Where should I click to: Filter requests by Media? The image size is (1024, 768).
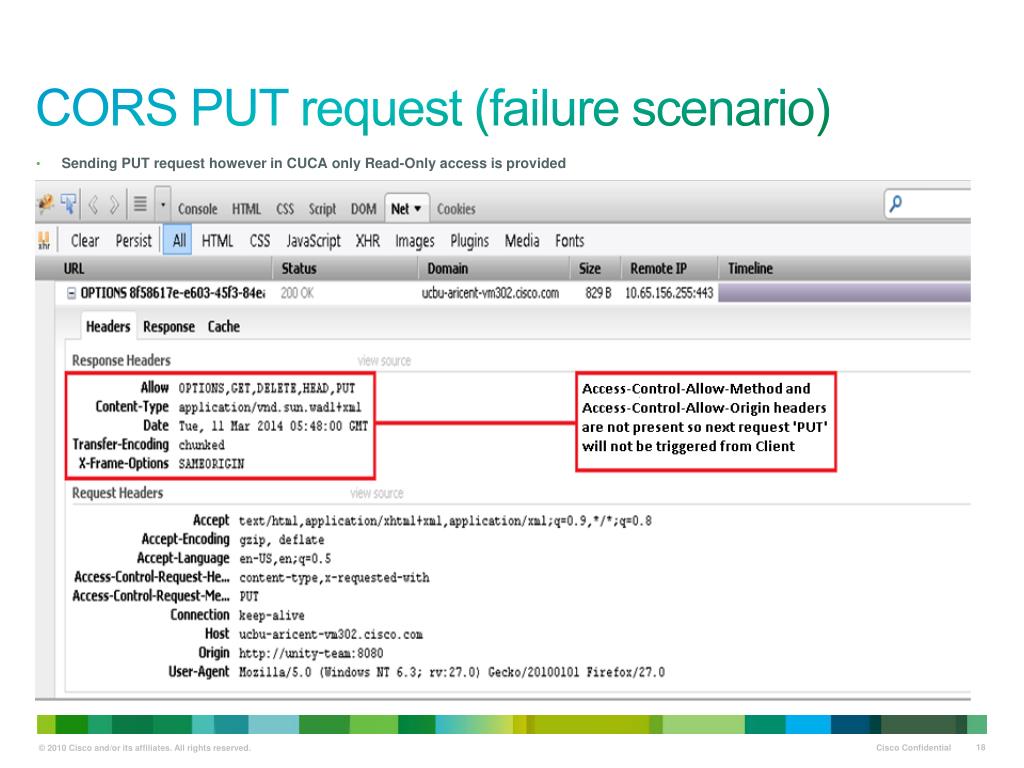point(522,241)
